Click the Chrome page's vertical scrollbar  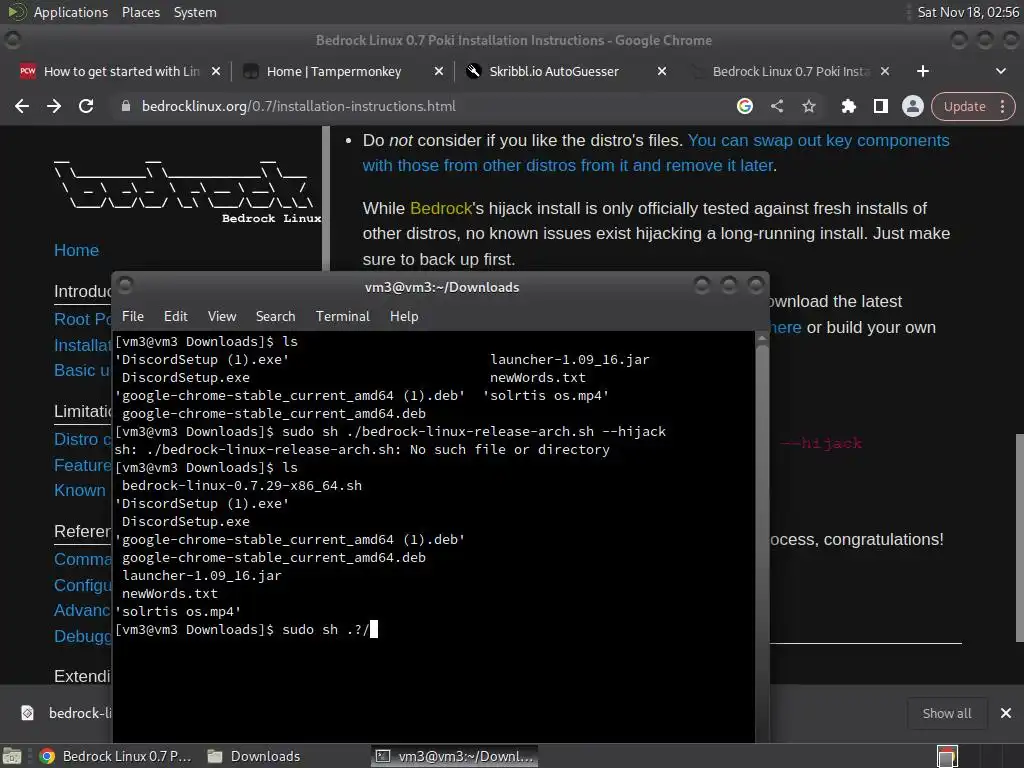click(x=1019, y=537)
